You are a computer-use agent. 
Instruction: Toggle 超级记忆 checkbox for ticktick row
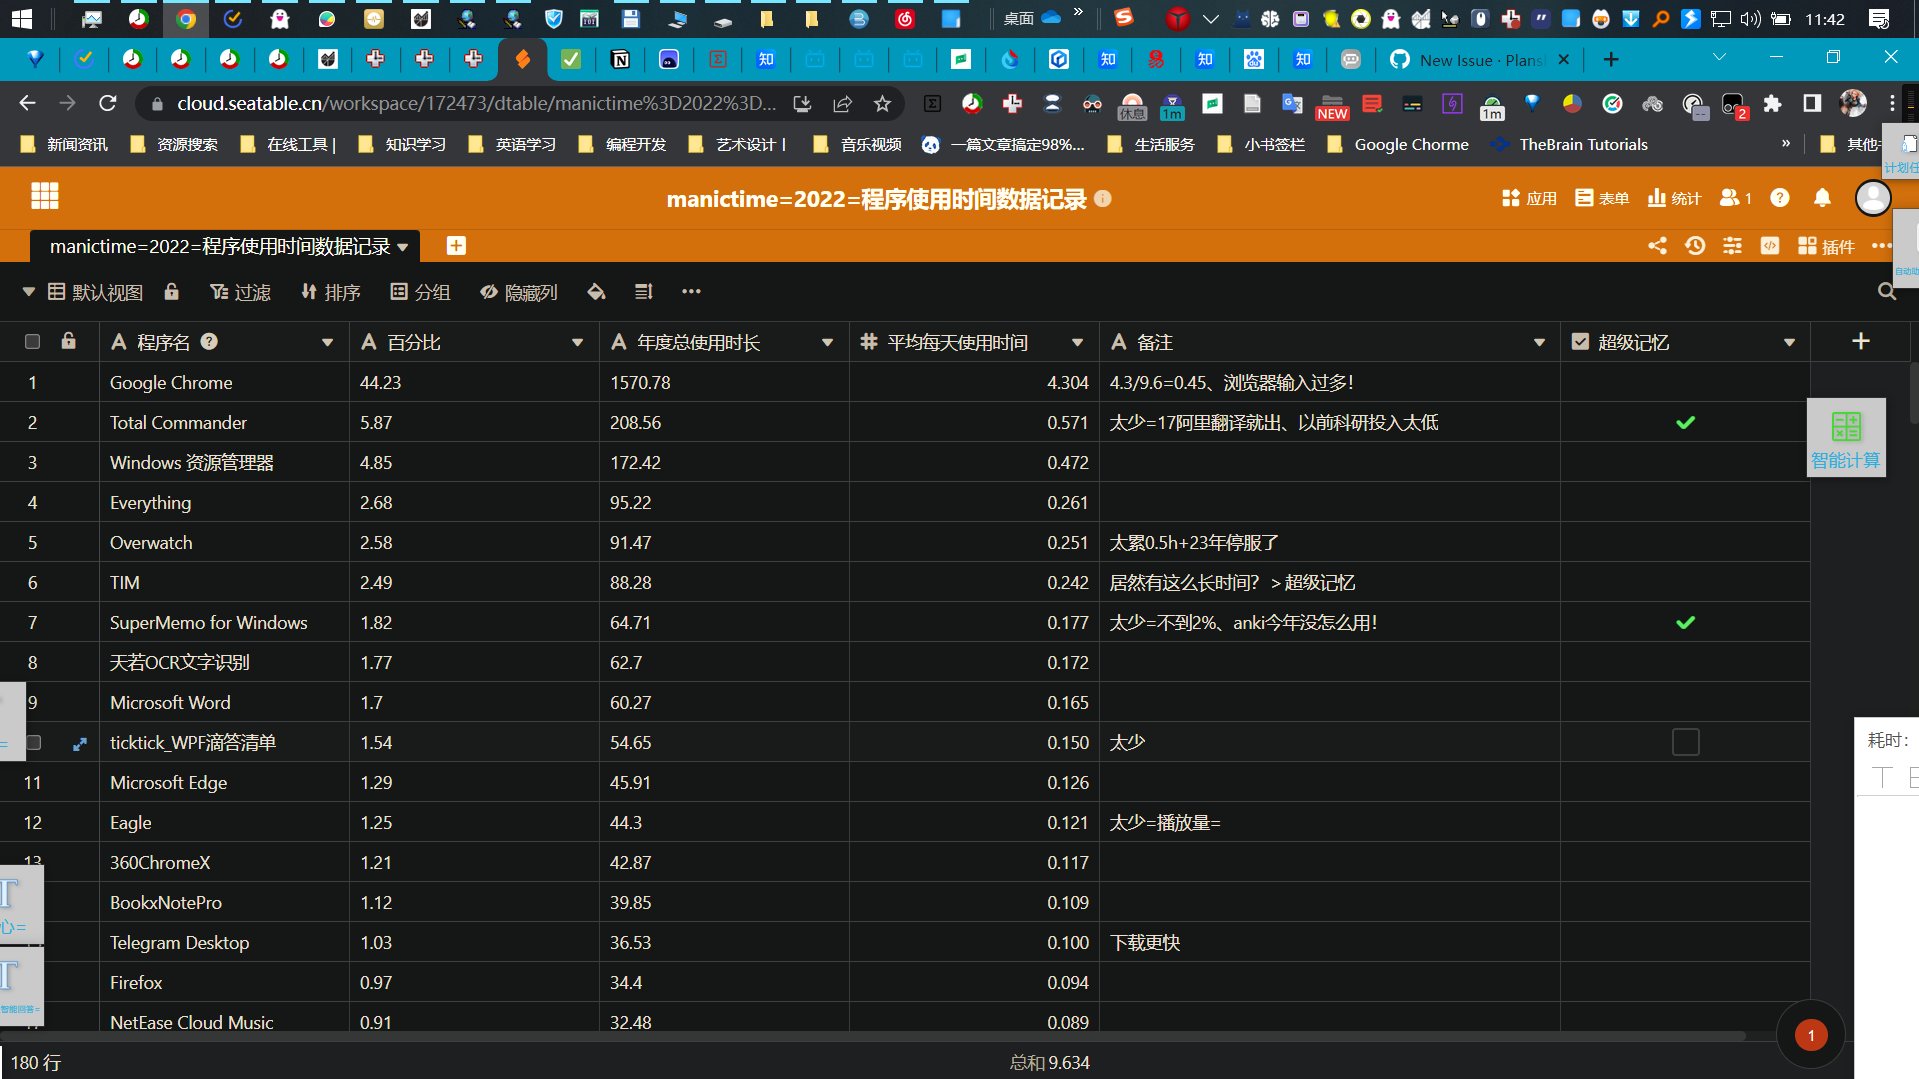[x=1685, y=742]
